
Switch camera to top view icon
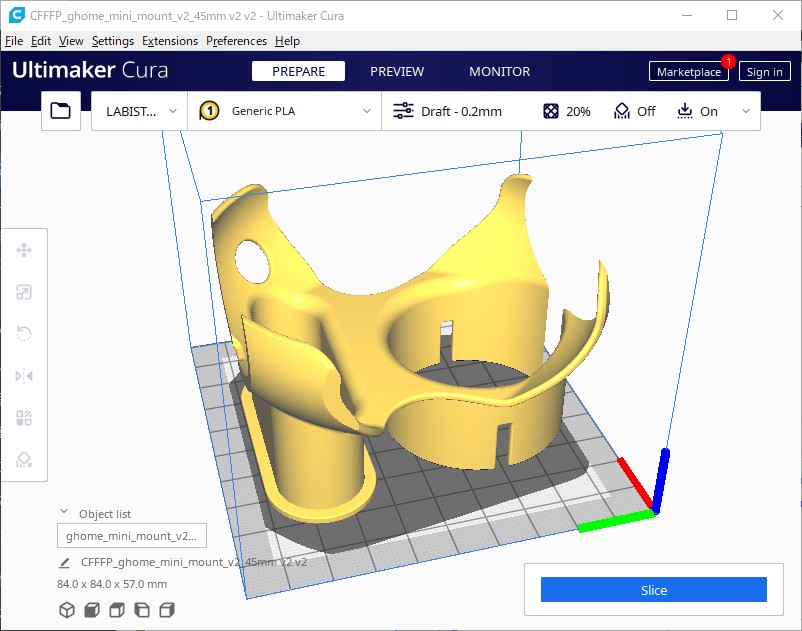pos(116,609)
